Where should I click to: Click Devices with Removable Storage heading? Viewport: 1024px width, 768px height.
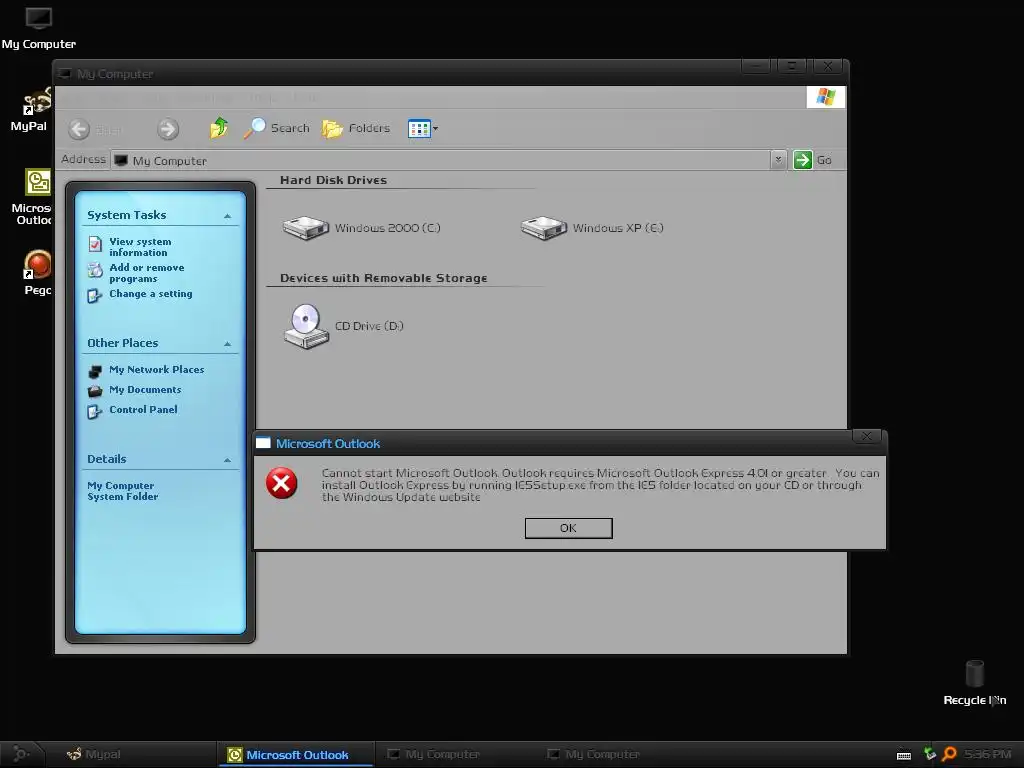pos(383,278)
